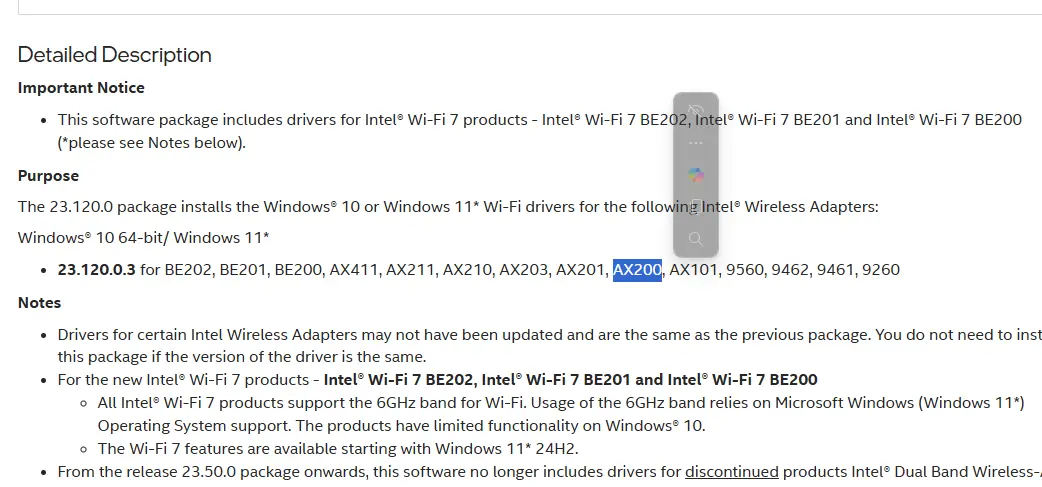Click 'AX203' in the adapter list
1042x487 pixels.
click(524, 270)
